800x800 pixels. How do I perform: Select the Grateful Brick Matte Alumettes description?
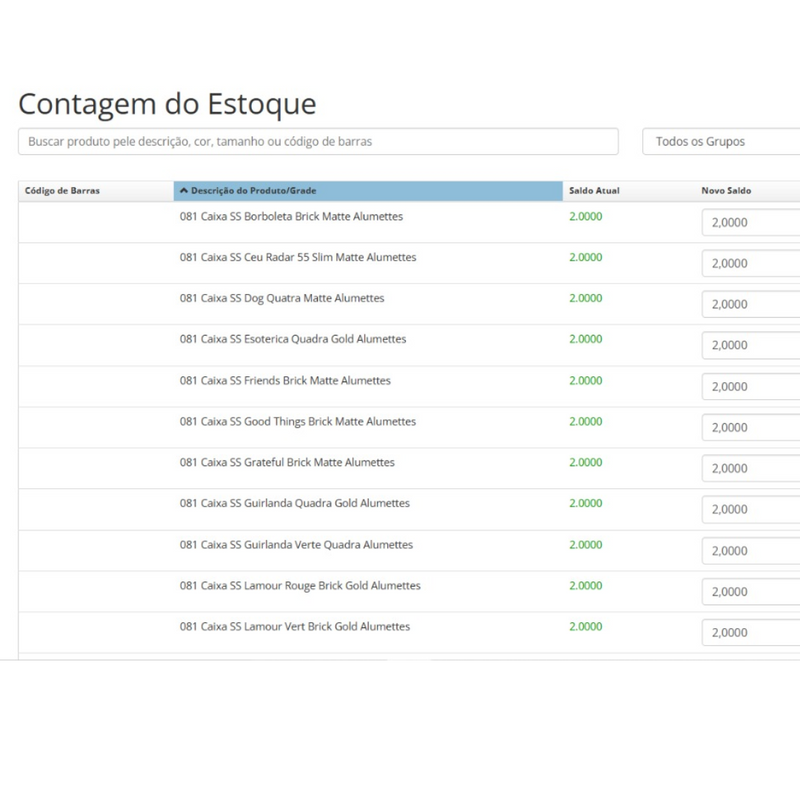(x=287, y=463)
